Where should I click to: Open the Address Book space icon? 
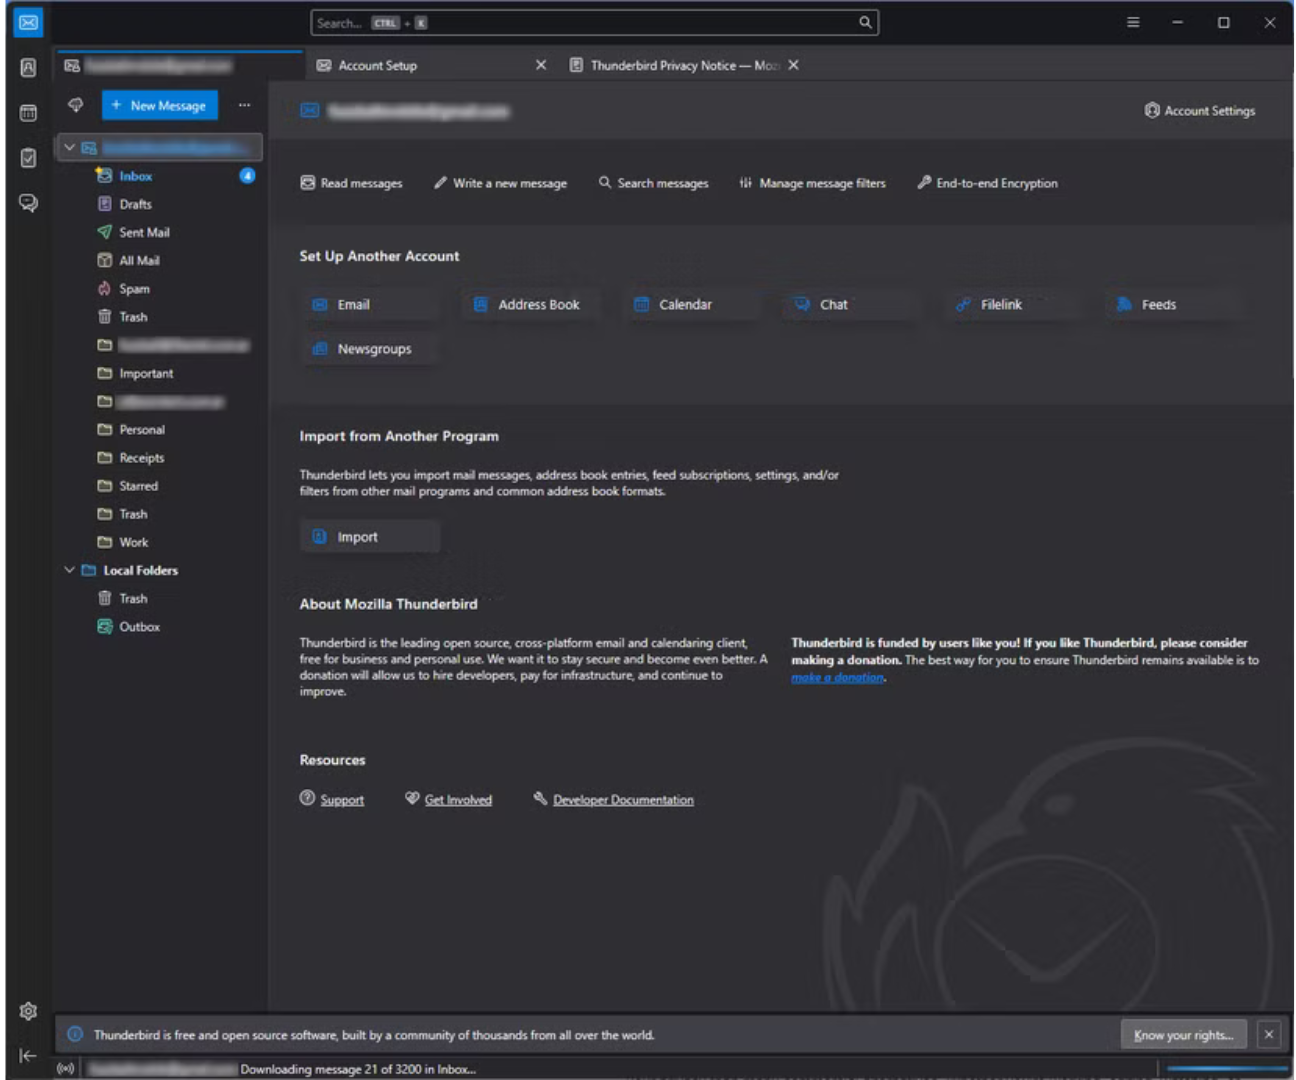(28, 67)
